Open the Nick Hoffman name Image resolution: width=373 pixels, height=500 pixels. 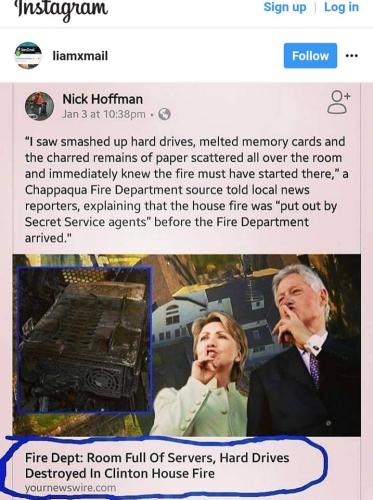102,99
